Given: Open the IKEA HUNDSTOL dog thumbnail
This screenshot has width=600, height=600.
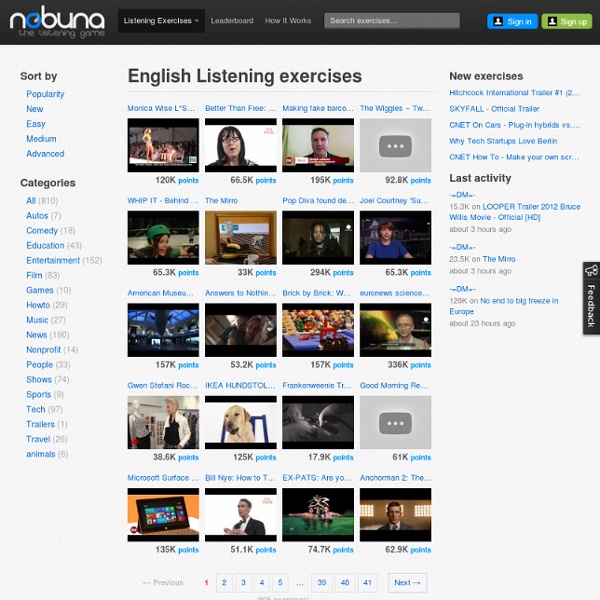Looking at the screenshot, I should coord(241,422).
